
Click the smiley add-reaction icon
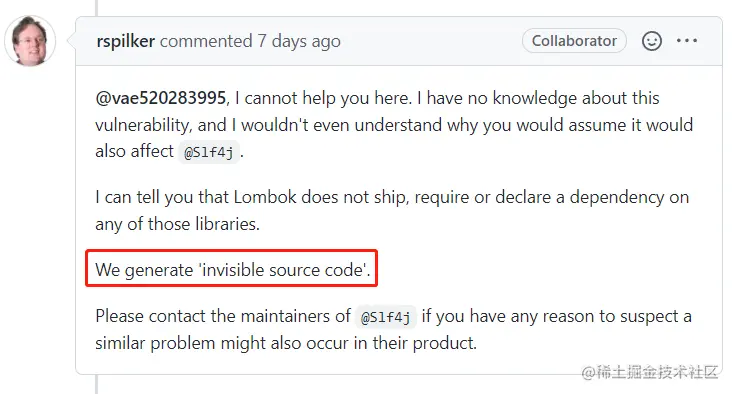coord(652,41)
